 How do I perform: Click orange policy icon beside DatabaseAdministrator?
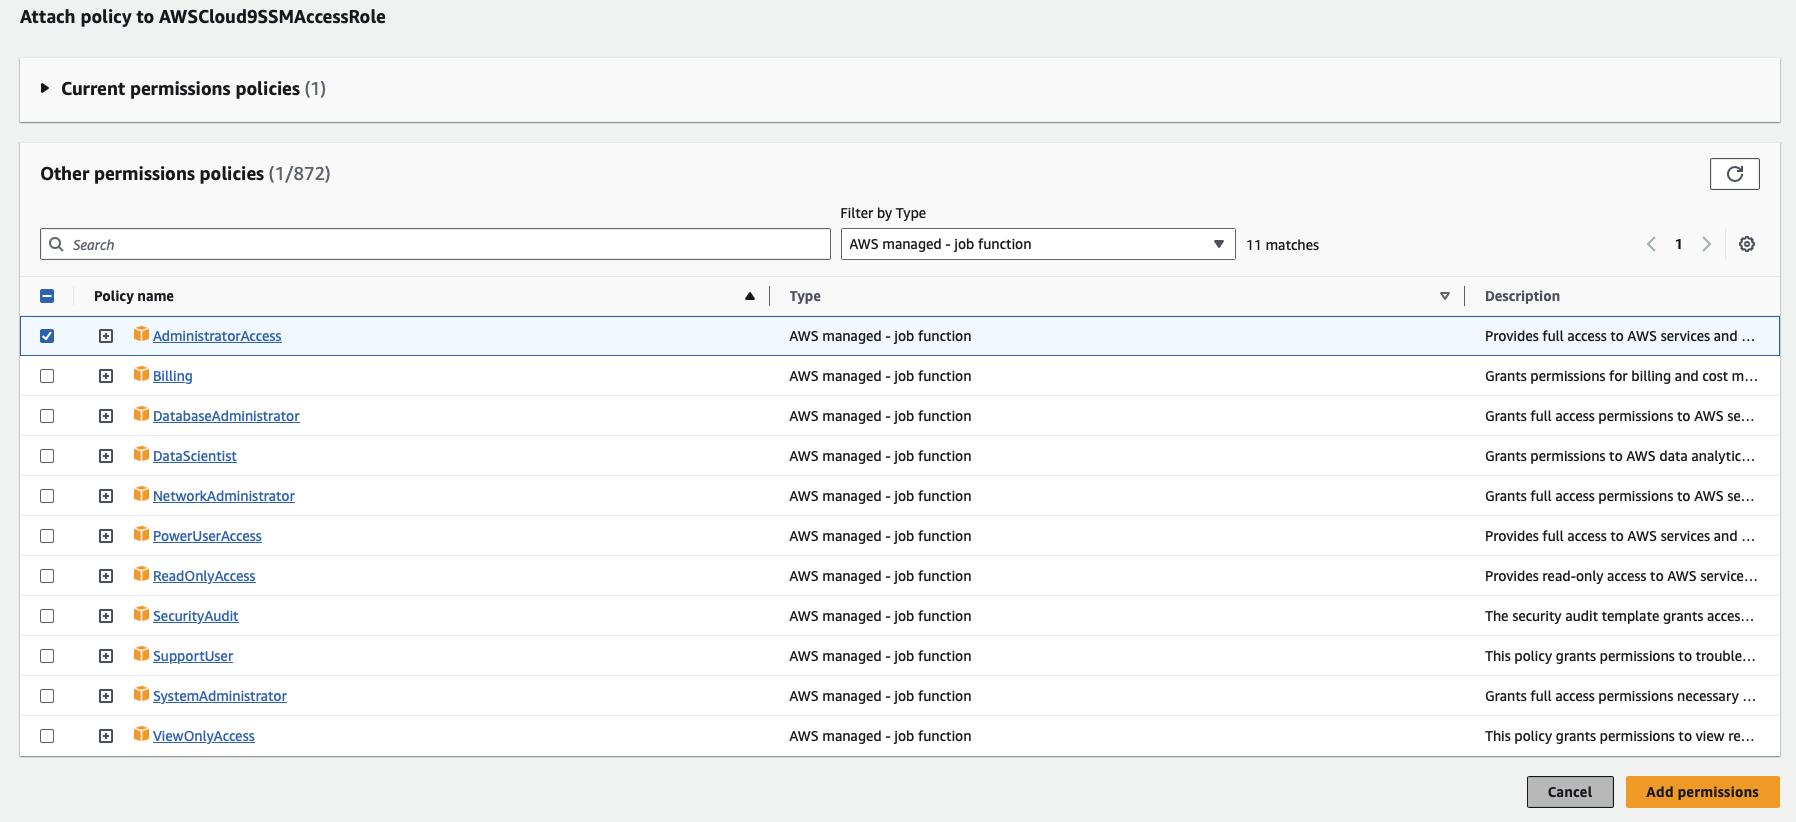point(141,414)
